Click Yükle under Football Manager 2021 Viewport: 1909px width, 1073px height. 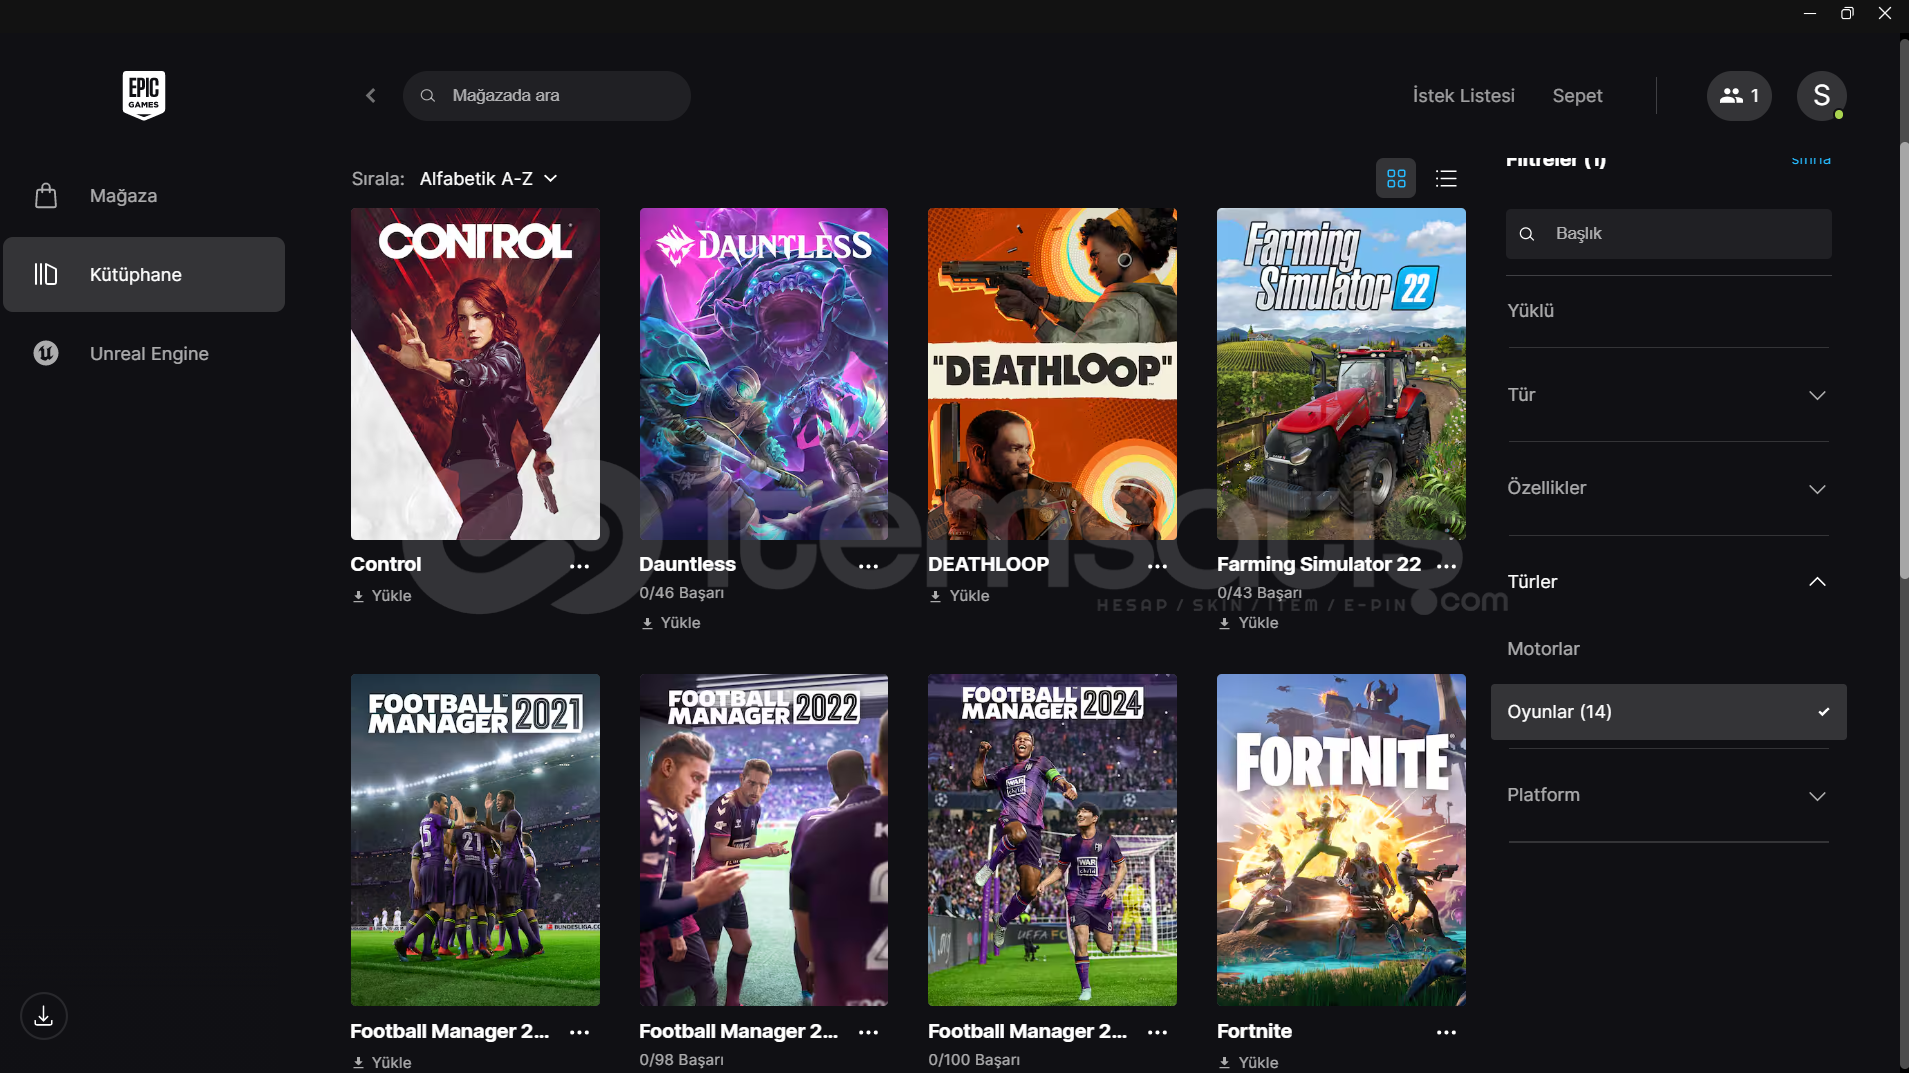point(381,1062)
